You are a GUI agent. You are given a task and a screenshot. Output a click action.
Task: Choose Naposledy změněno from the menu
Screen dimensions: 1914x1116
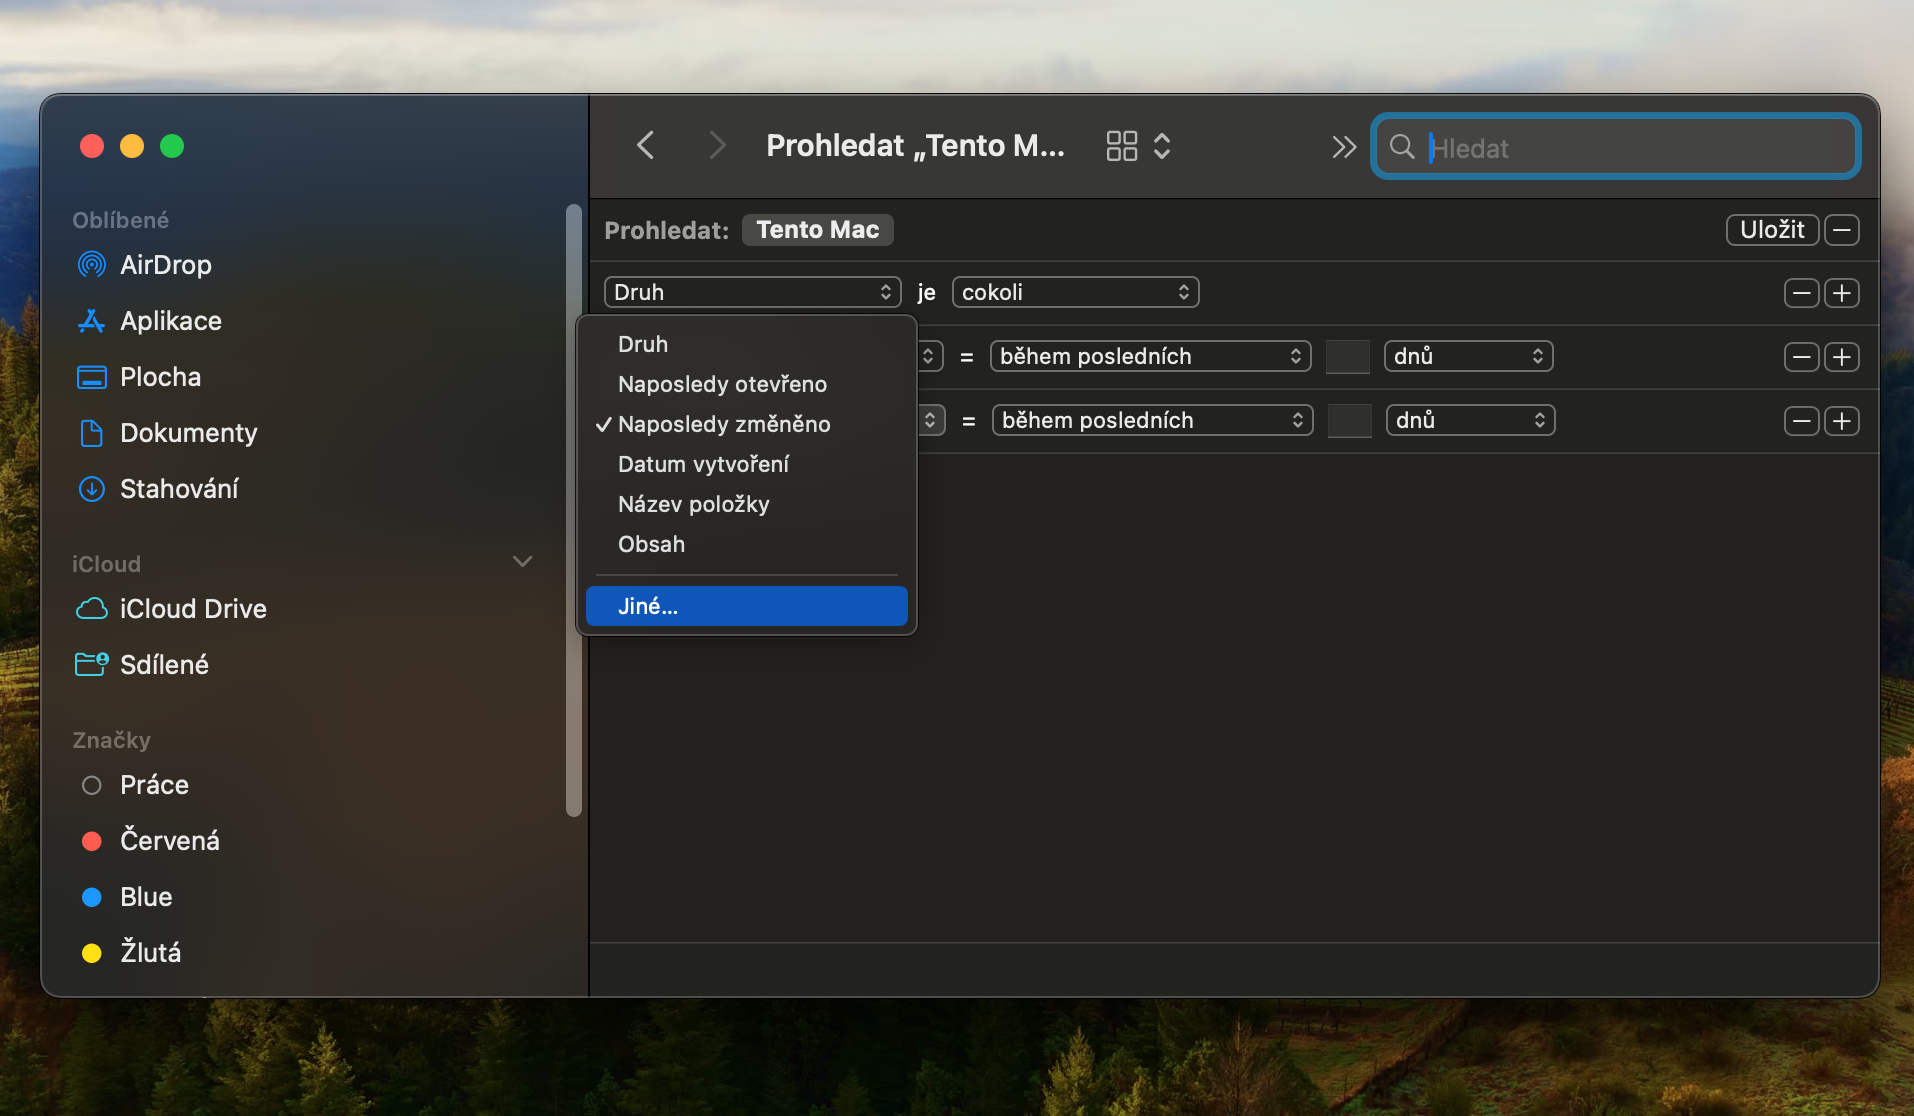pyautogui.click(x=747, y=424)
